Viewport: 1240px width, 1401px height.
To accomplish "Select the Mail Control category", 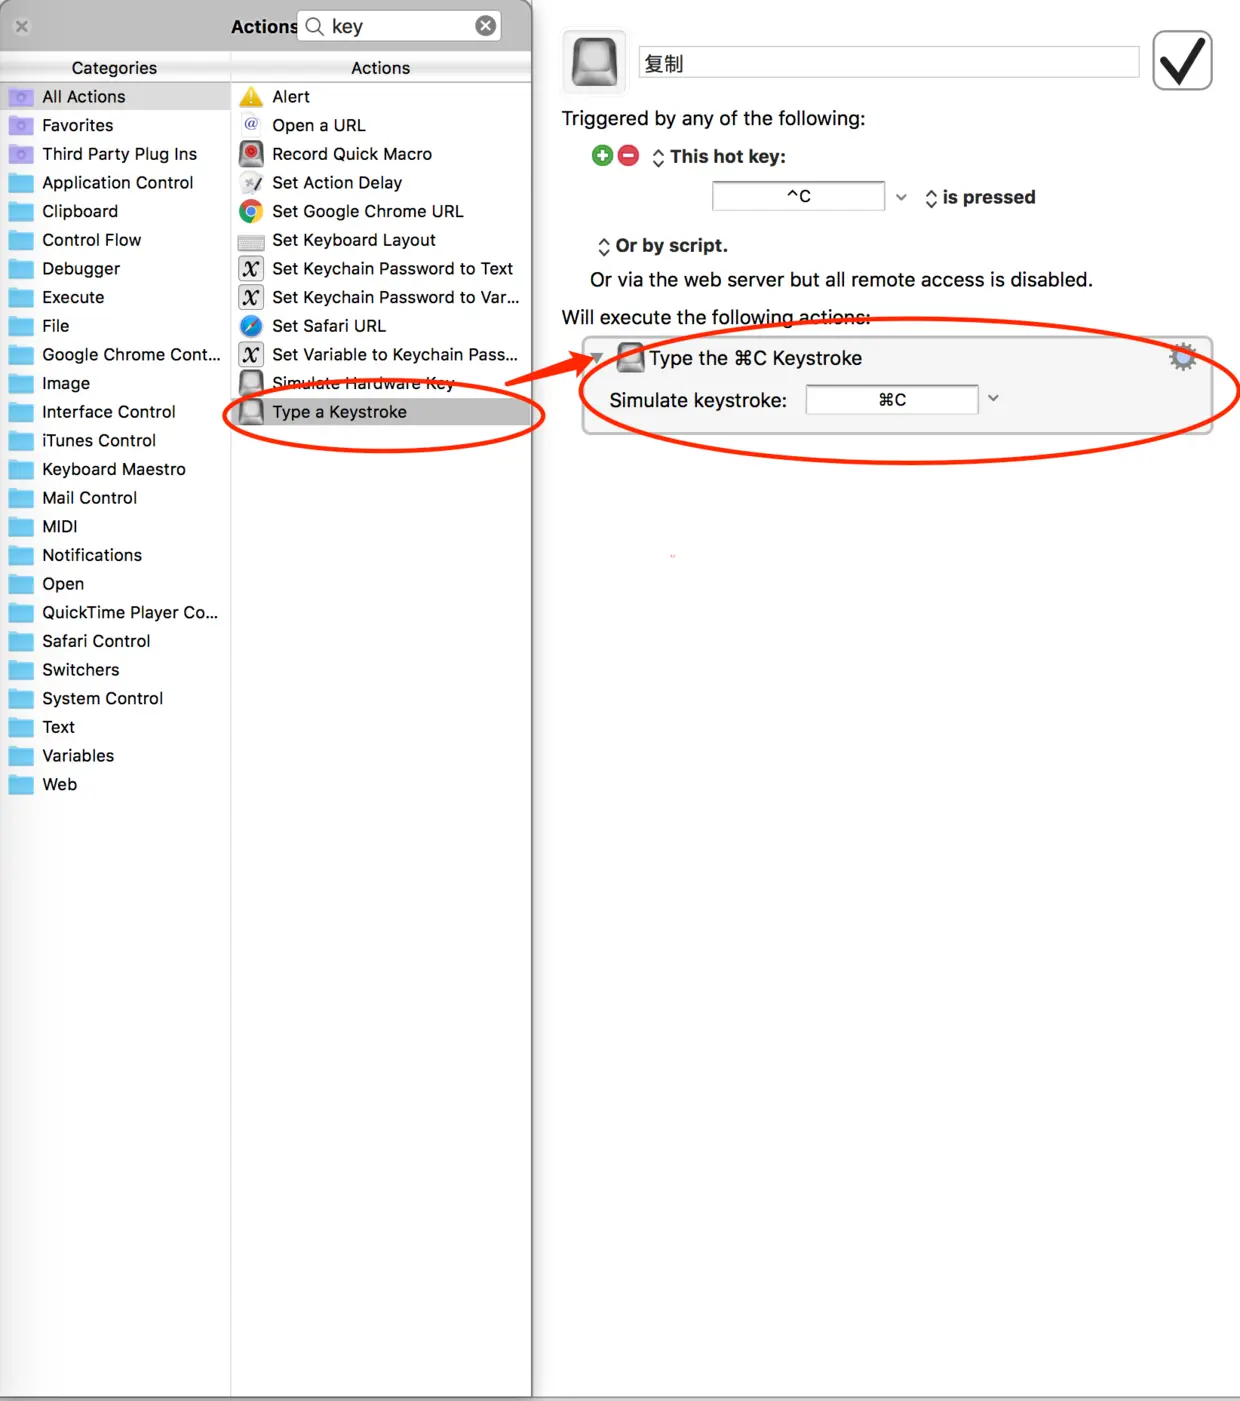I will (x=116, y=498).
